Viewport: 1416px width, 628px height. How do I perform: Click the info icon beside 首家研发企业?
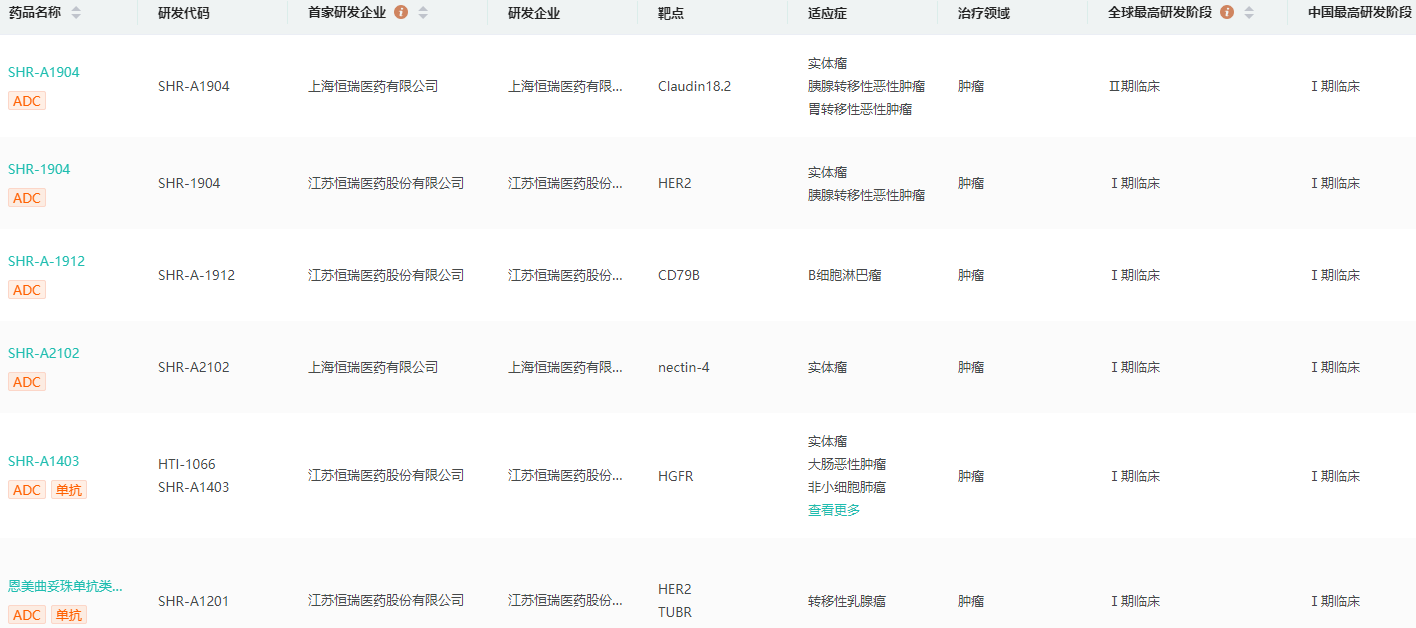point(401,13)
